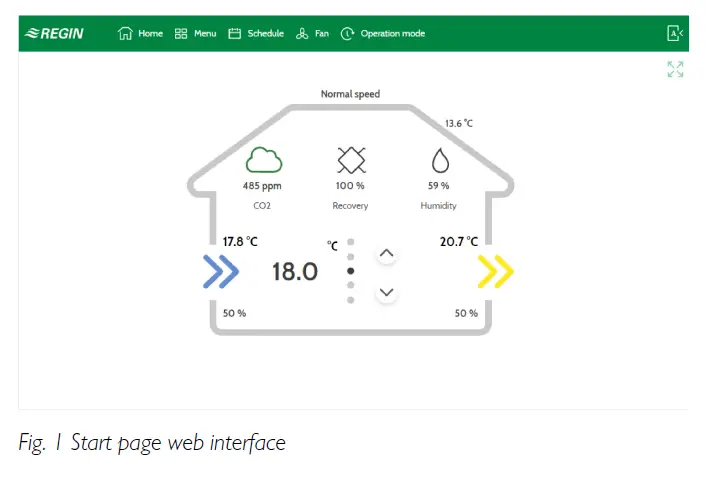The image size is (725, 479).
Task: Open the Schedule page
Action: 256,33
